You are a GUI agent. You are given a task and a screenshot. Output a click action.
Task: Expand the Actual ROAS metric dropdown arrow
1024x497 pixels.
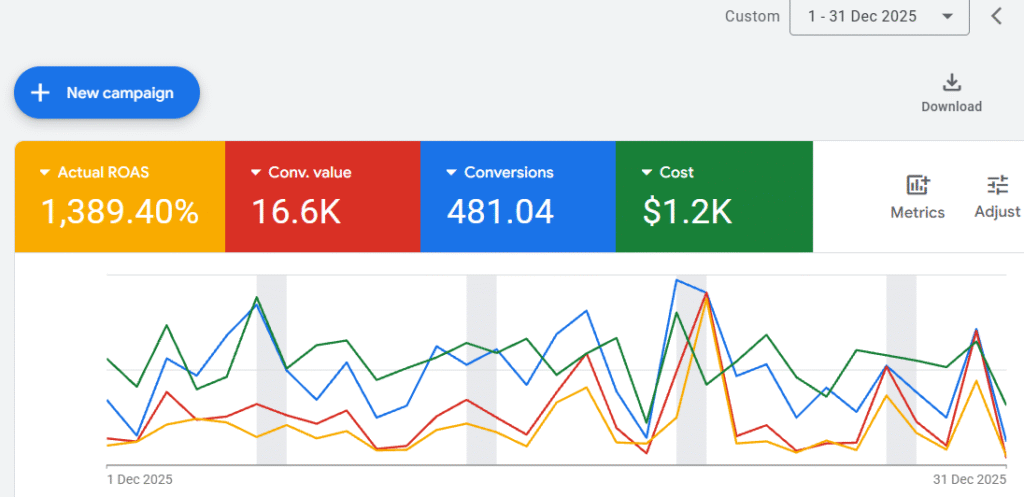coord(44,173)
